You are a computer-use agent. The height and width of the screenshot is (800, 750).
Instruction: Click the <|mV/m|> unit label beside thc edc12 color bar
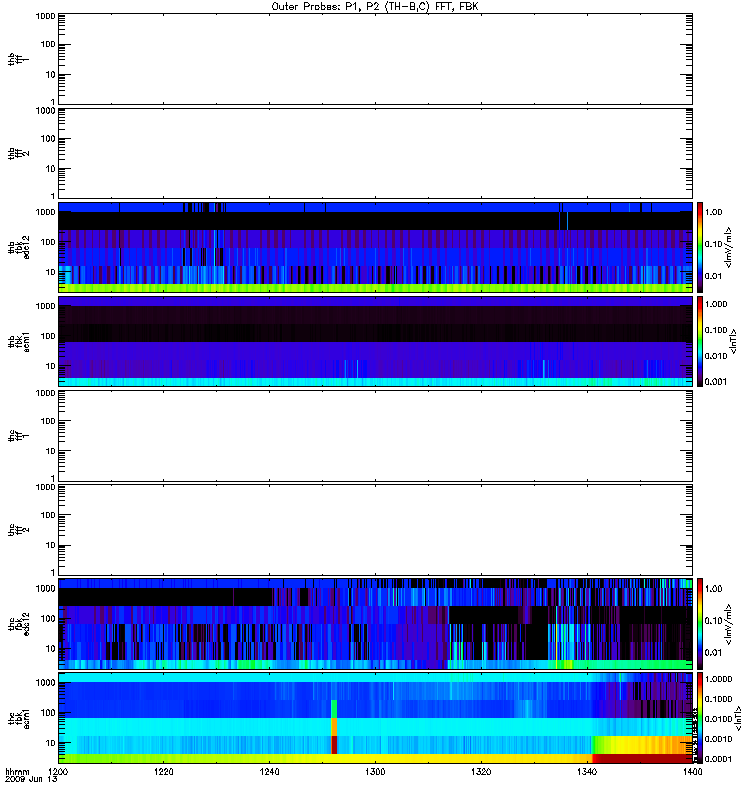coord(729,624)
